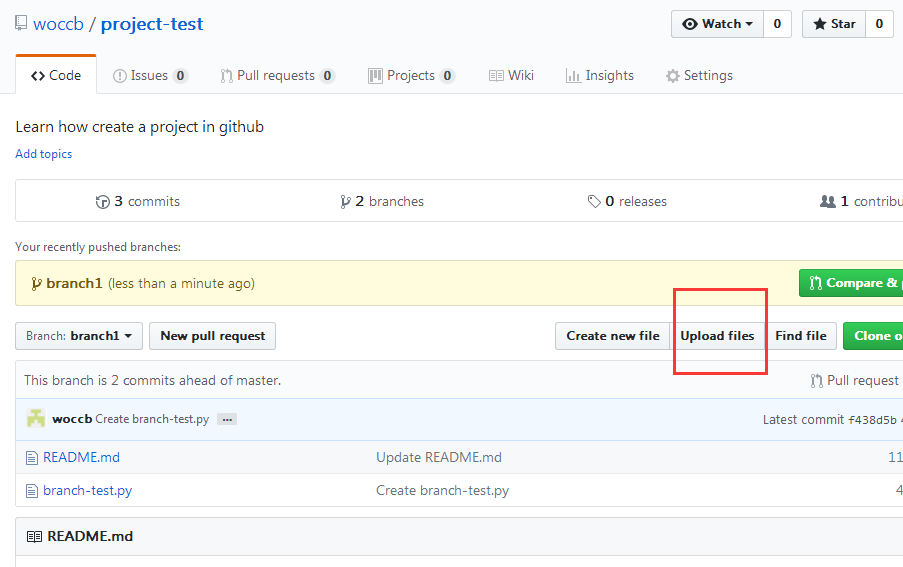Viewport: 903px width, 567px height.
Task: Open the README.md file
Action: pos(81,458)
